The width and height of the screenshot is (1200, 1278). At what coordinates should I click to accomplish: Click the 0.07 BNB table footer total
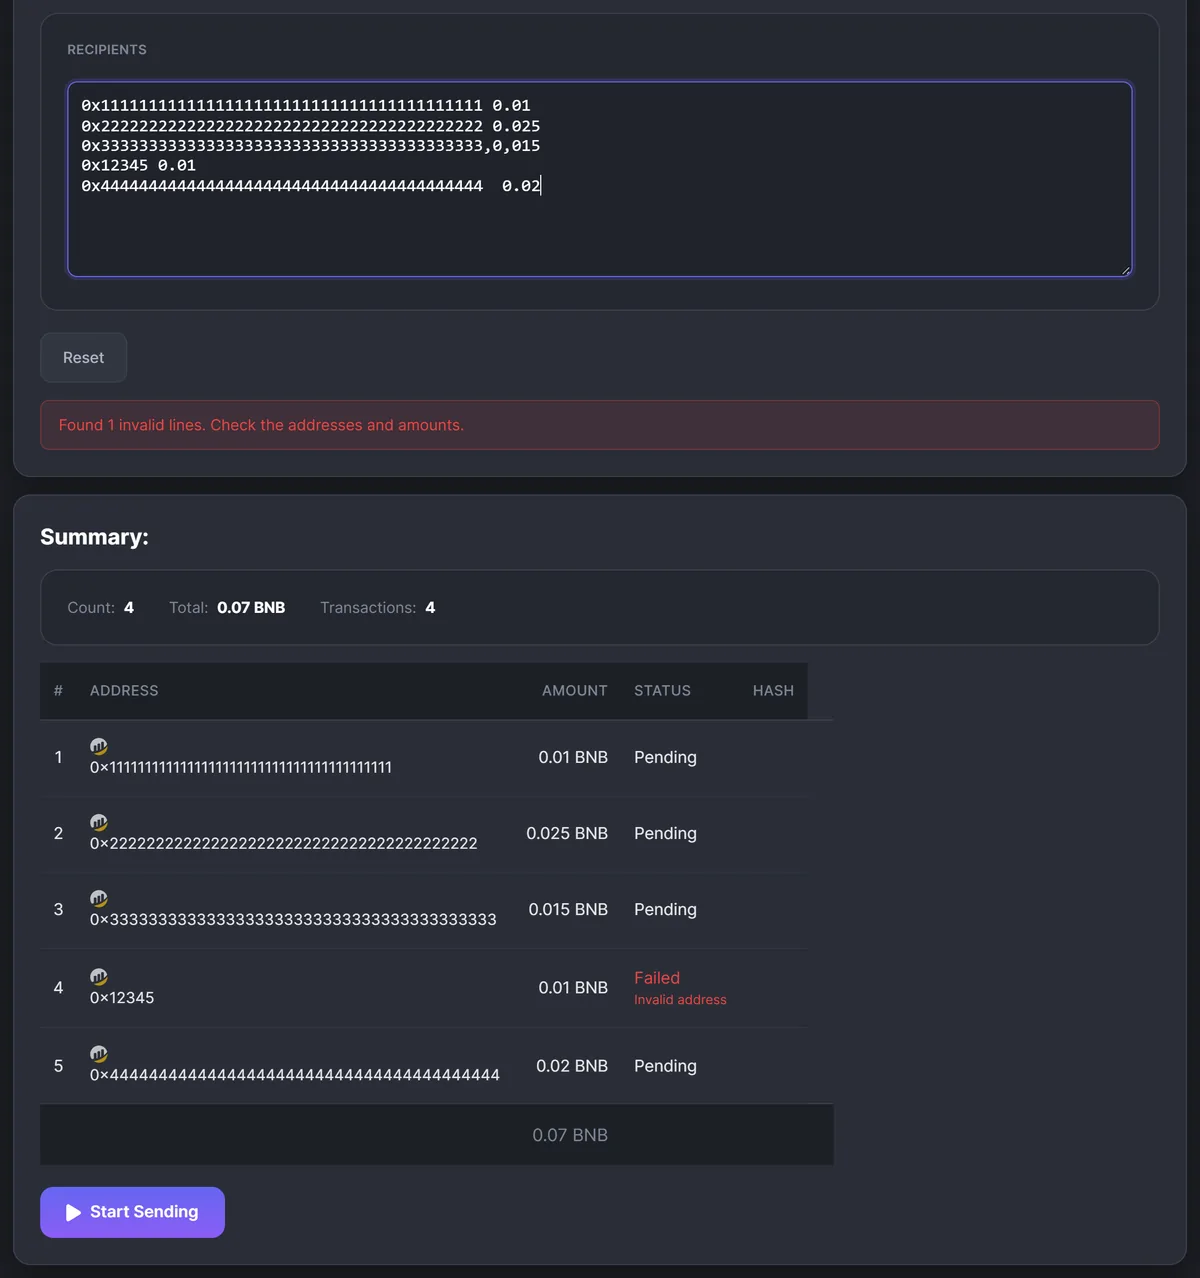pyautogui.click(x=570, y=1134)
